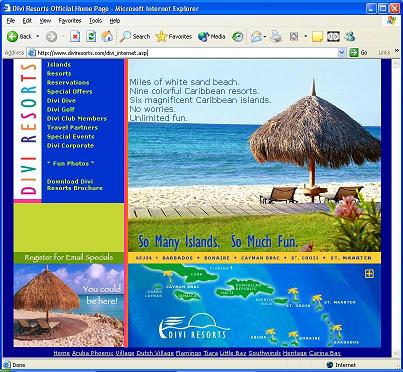Open the address bar dropdown list
This screenshot has height=372, width=403.
click(342, 53)
